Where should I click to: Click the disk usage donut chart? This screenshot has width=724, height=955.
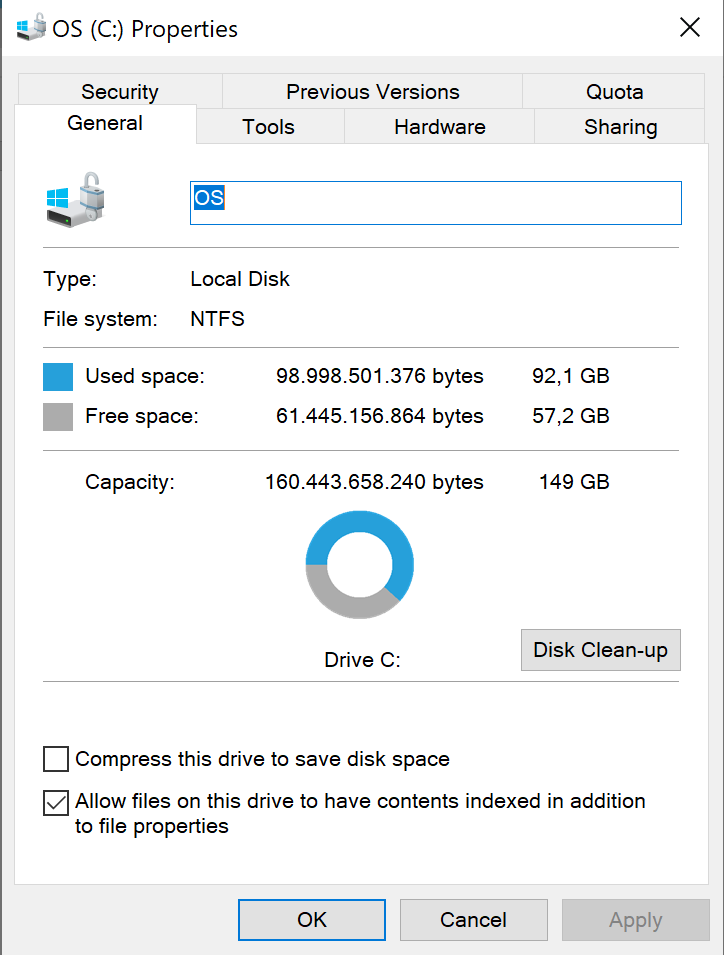[x=360, y=565]
